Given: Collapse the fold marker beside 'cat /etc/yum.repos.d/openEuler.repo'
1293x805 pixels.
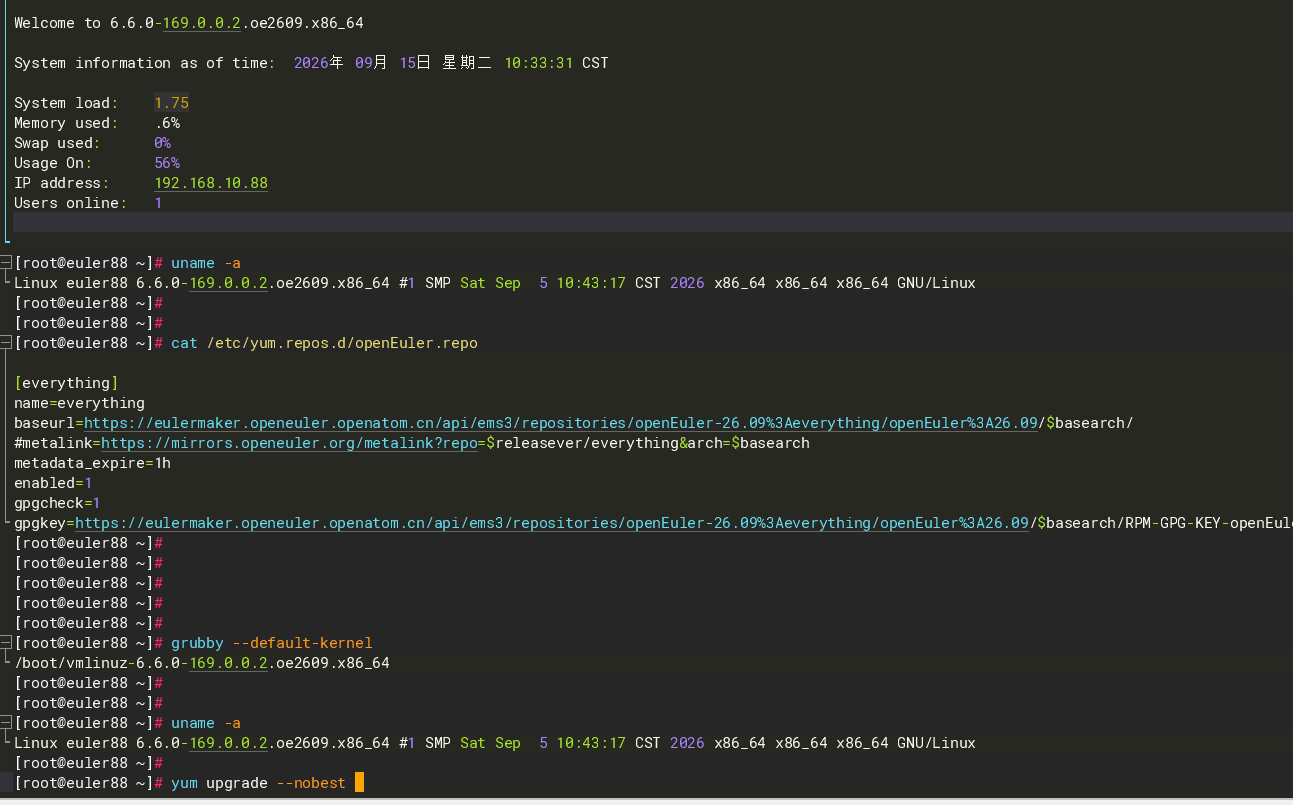Looking at the screenshot, I should pyautogui.click(x=5, y=343).
